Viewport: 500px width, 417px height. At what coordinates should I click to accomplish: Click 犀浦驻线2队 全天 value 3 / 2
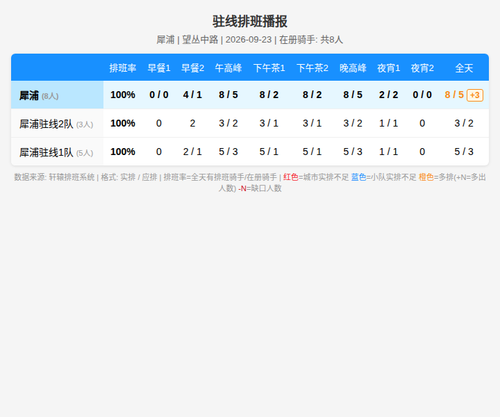click(x=464, y=123)
